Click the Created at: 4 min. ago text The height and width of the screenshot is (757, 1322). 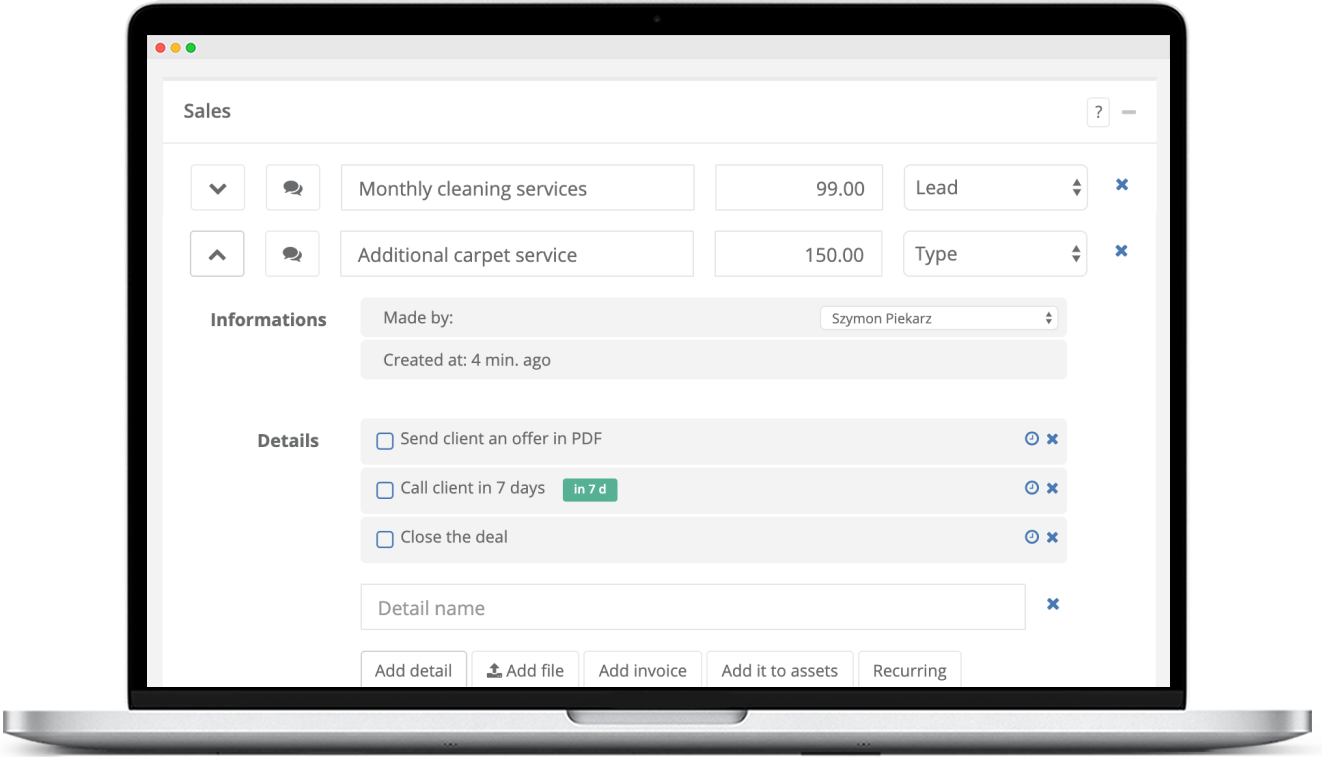pyautogui.click(x=467, y=360)
